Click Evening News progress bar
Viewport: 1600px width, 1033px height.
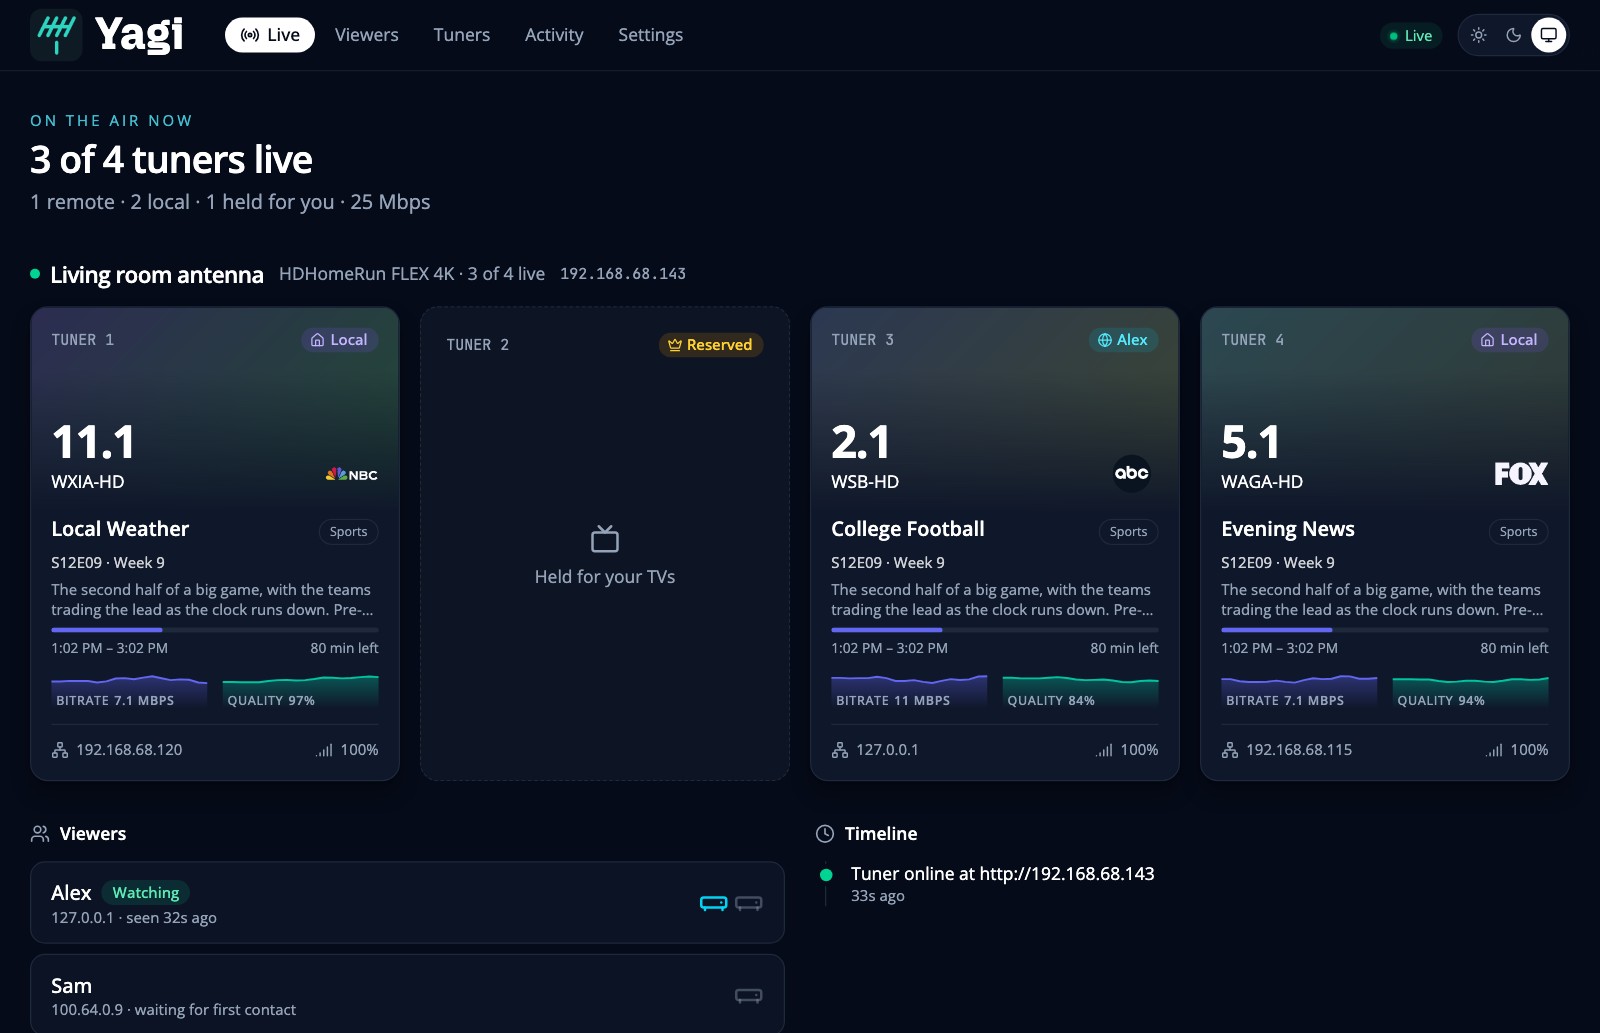1385,630
